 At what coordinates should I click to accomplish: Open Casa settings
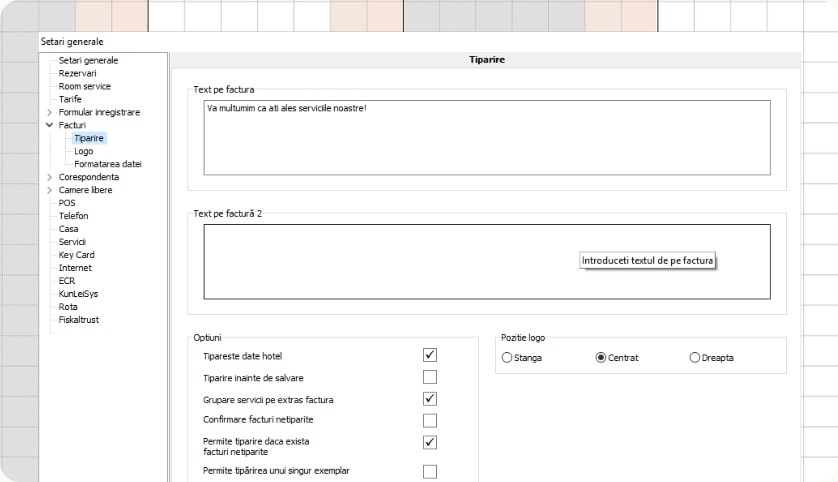[68, 229]
